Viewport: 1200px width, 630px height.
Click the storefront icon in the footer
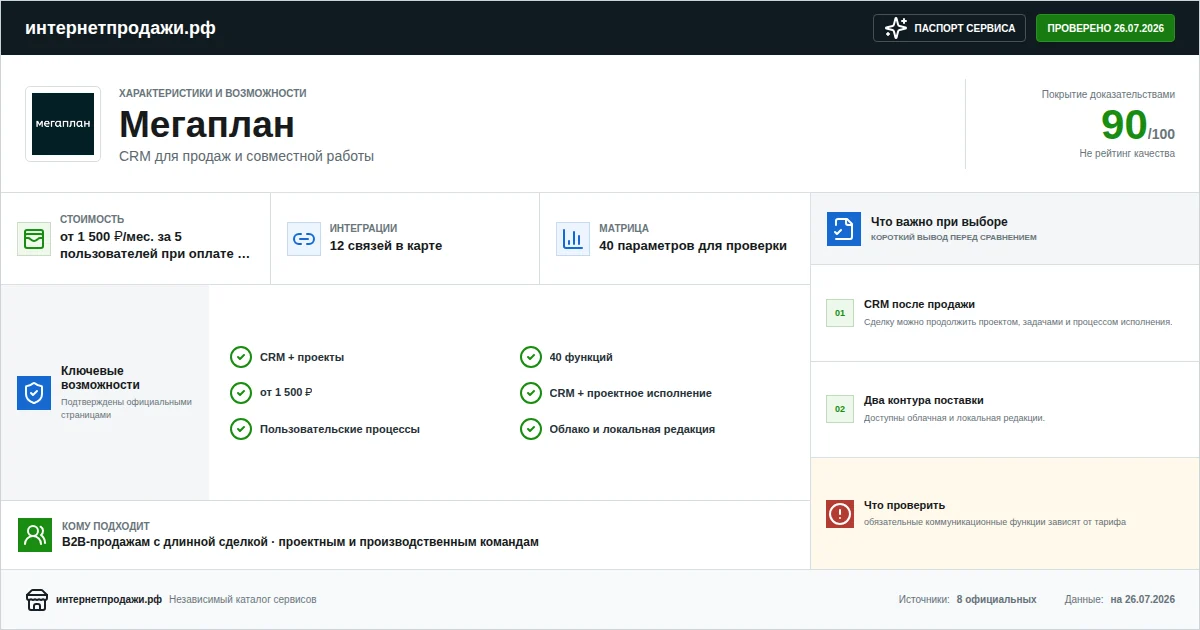pyautogui.click(x=37, y=599)
